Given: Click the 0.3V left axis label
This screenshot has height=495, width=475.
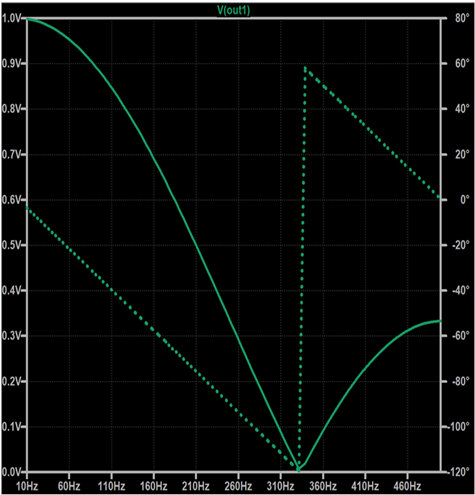Looking at the screenshot, I should point(12,336).
